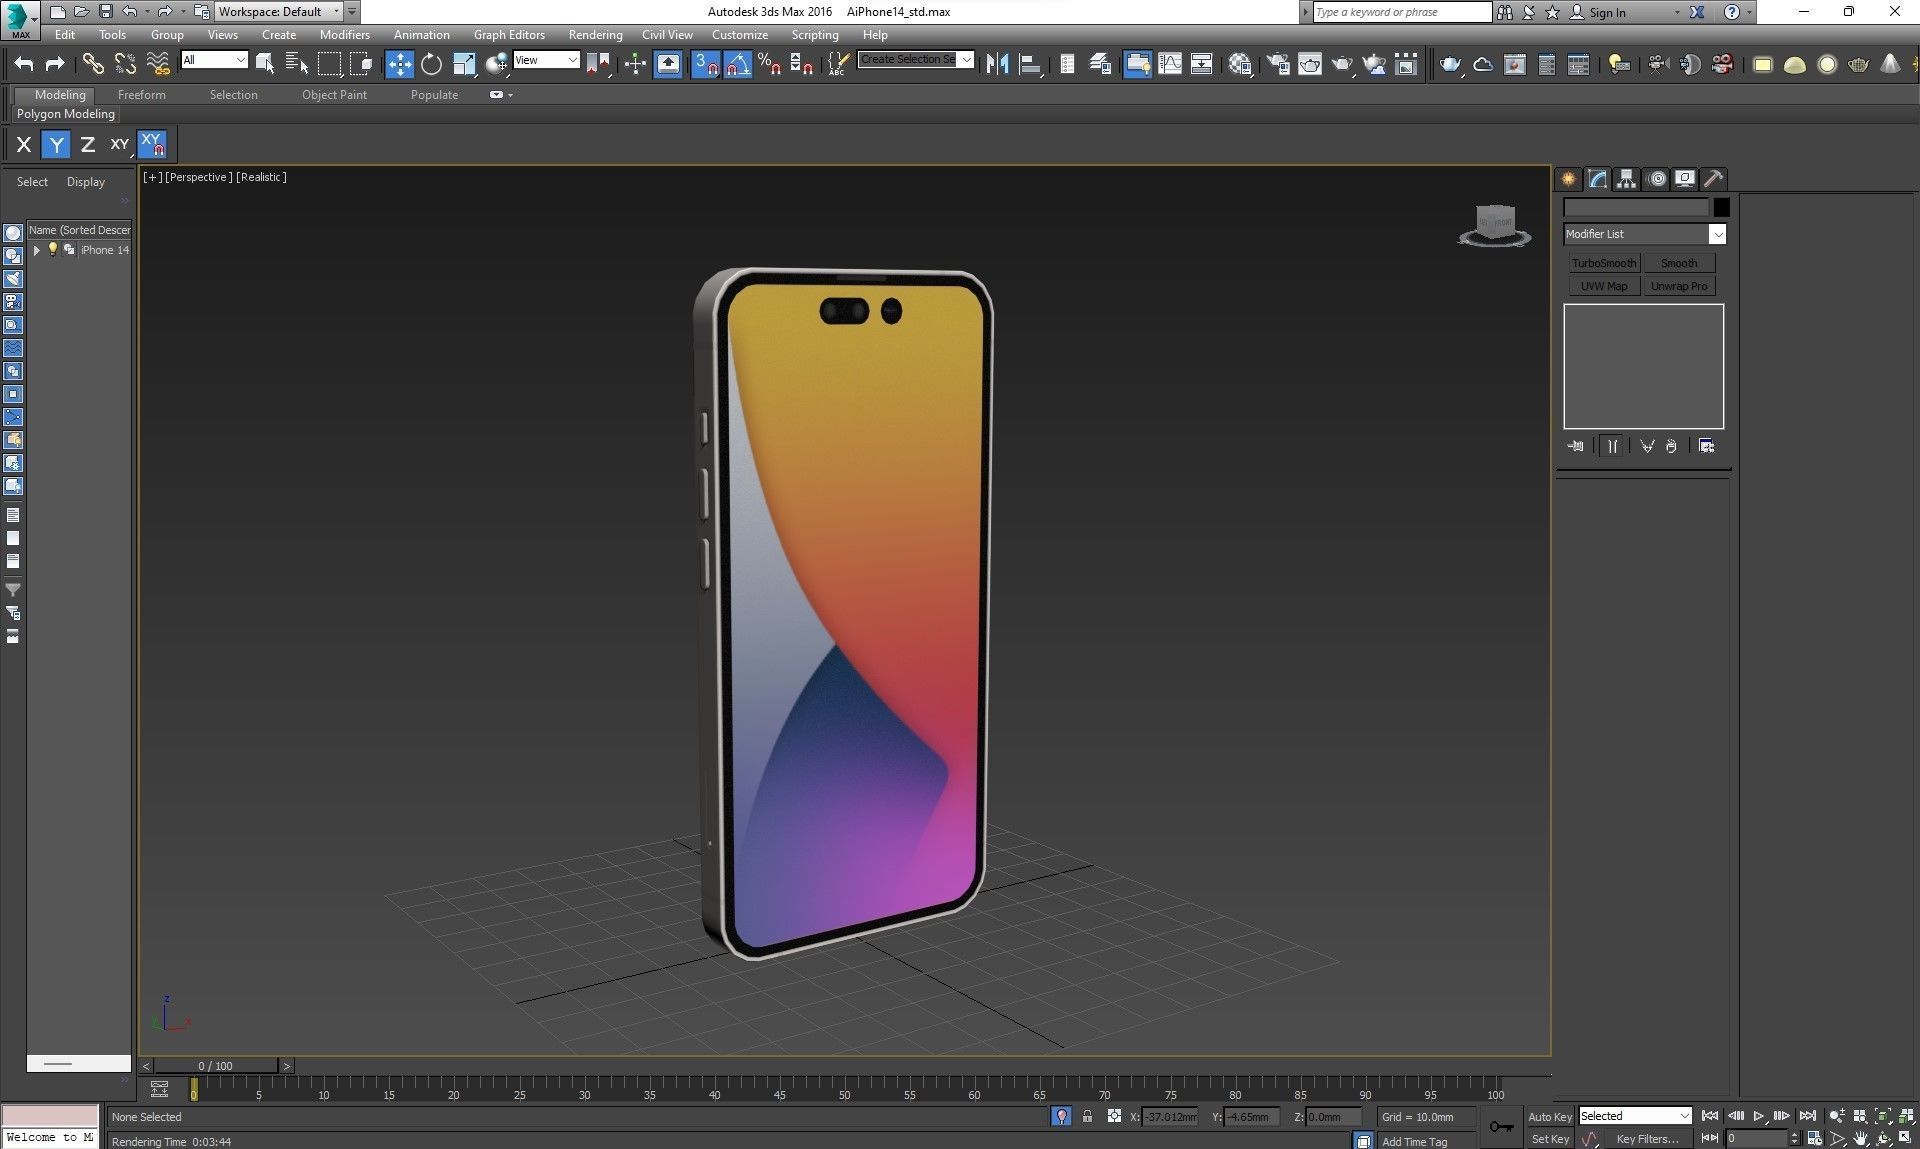Select the Select and Uniform Scale tool
The height and width of the screenshot is (1149, 1920).
tap(464, 64)
